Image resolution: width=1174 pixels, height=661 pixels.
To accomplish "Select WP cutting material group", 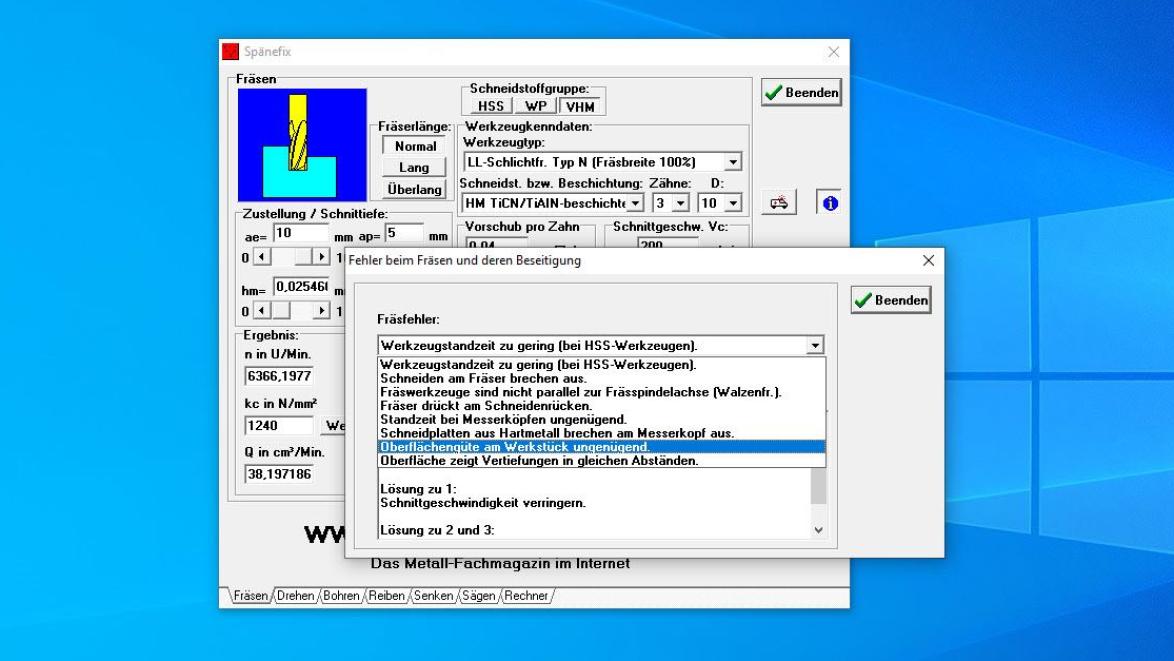I will (x=536, y=106).
